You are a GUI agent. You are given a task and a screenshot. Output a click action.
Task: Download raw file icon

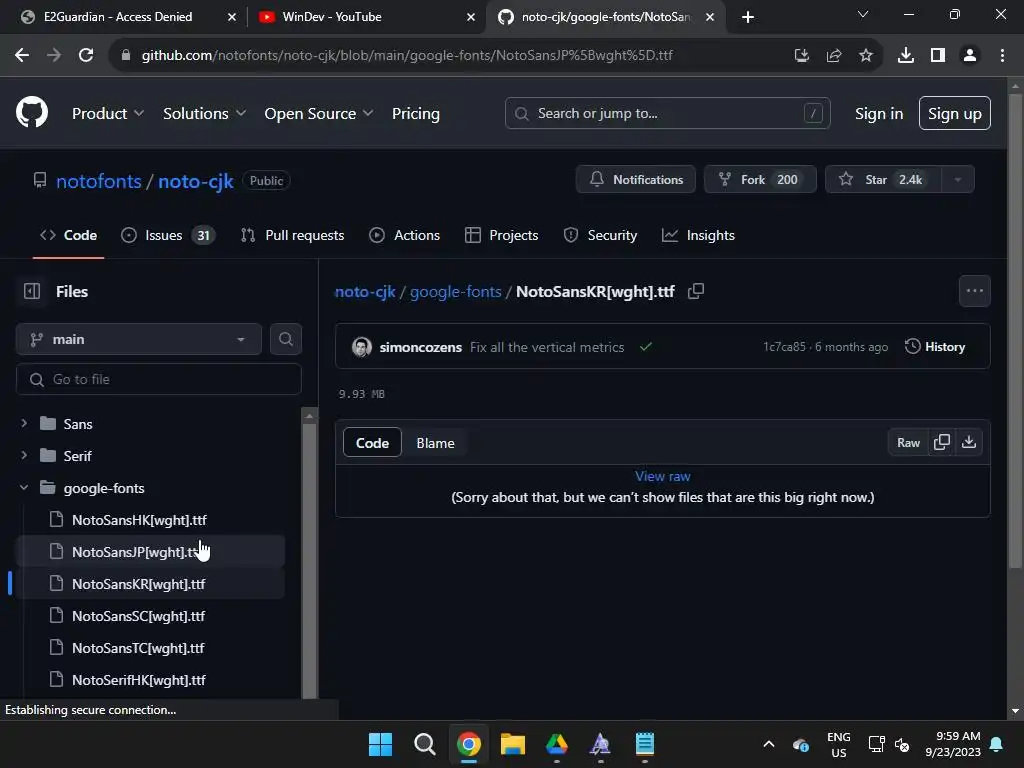tap(969, 442)
